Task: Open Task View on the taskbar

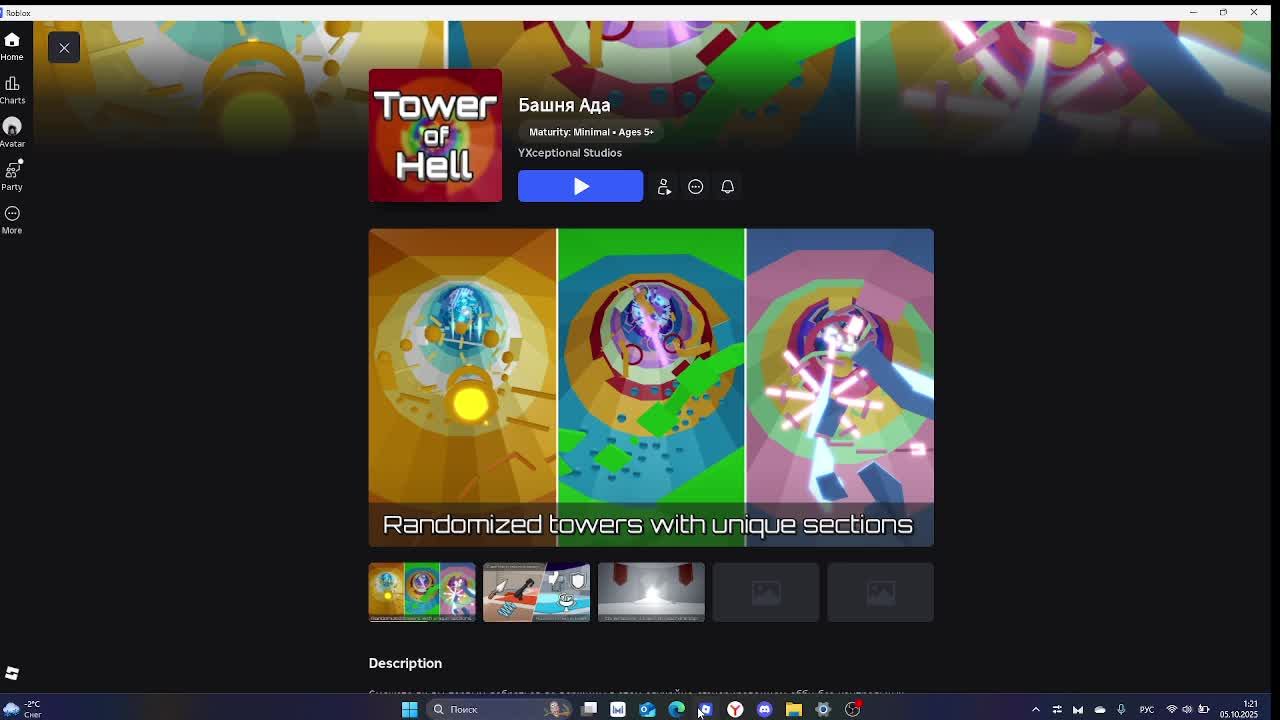Action: (x=590, y=709)
